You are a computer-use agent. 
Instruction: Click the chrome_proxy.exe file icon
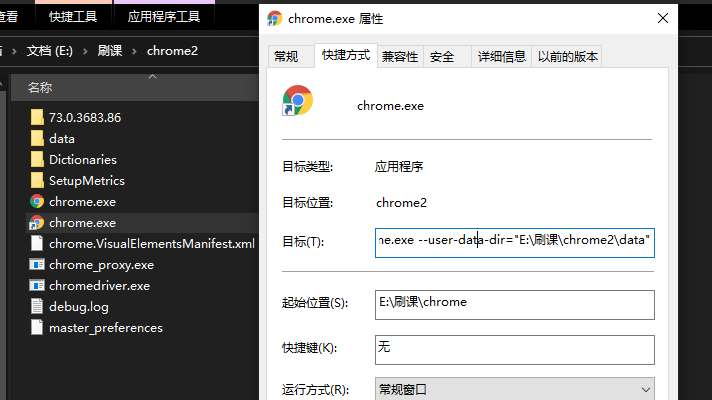click(x=37, y=264)
